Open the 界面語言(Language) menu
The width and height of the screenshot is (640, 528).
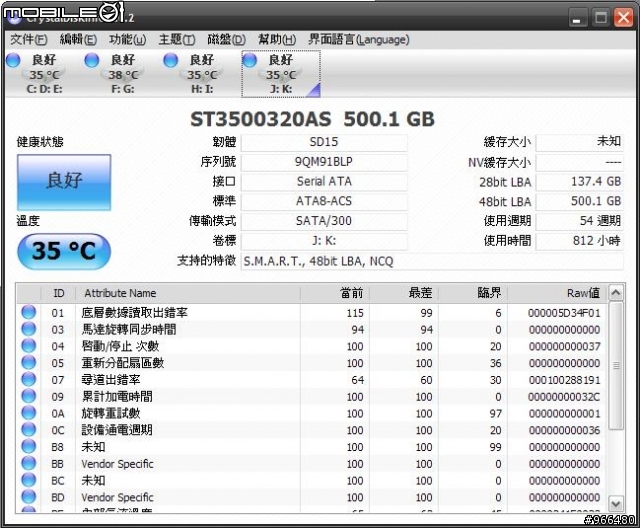click(359, 40)
